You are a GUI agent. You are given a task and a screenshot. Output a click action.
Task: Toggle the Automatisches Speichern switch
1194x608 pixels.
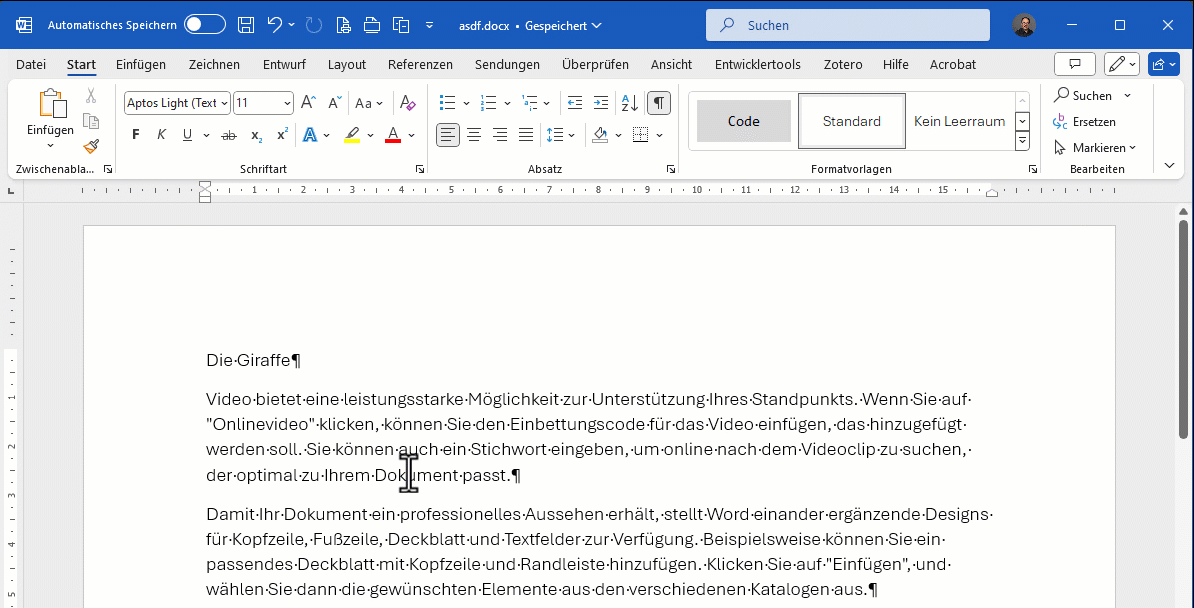pyautogui.click(x=205, y=25)
